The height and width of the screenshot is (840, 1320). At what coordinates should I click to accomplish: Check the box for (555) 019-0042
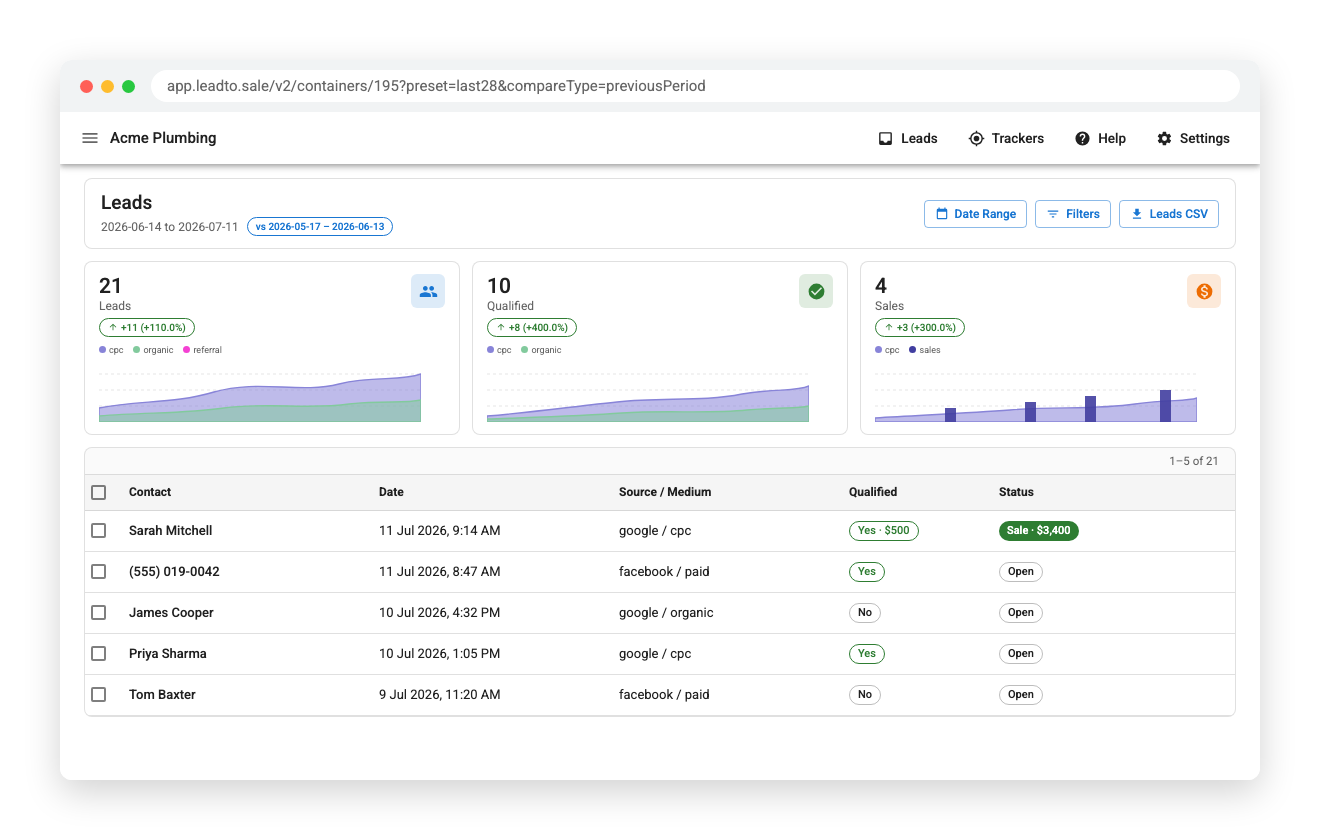(98, 572)
